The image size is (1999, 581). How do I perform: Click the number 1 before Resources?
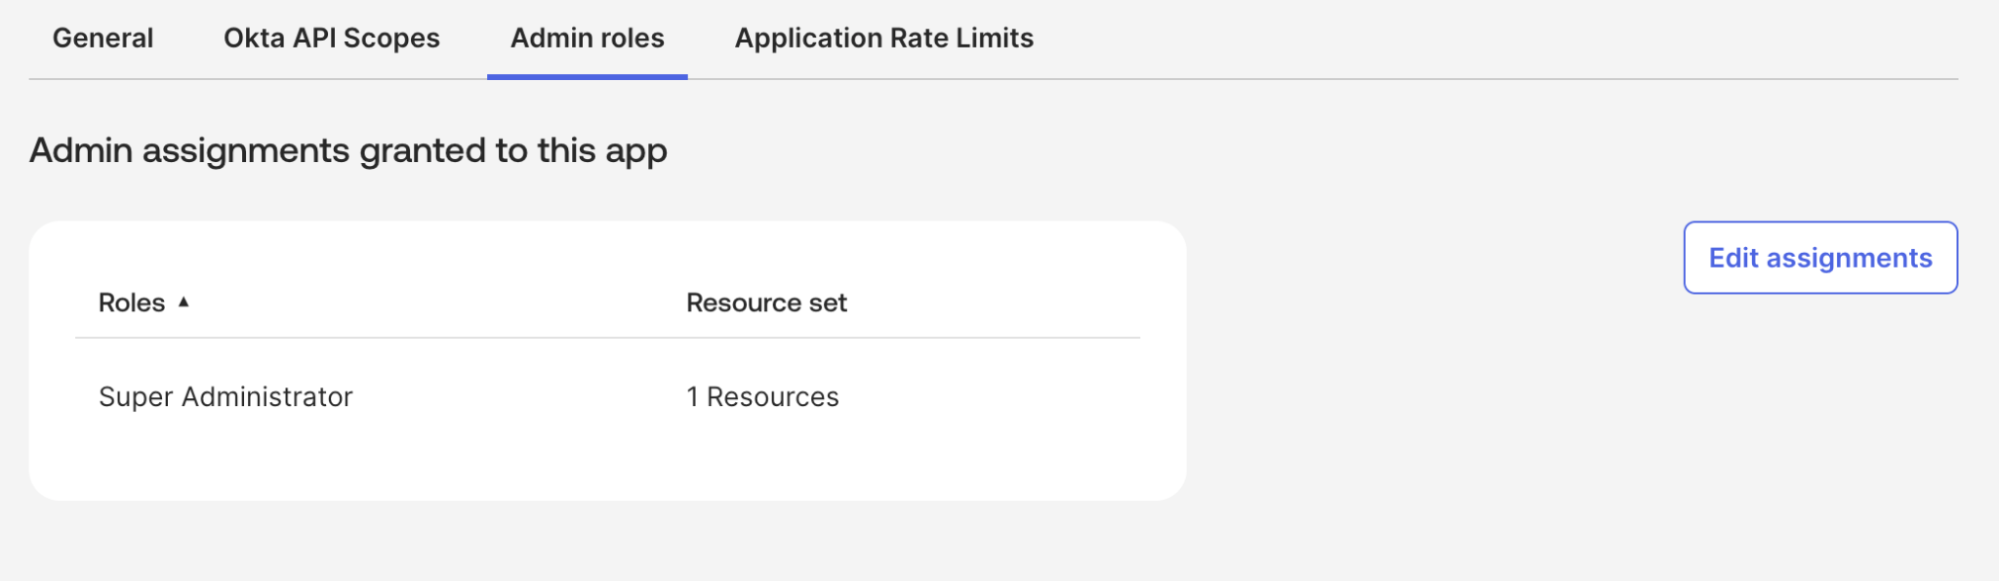click(x=692, y=397)
